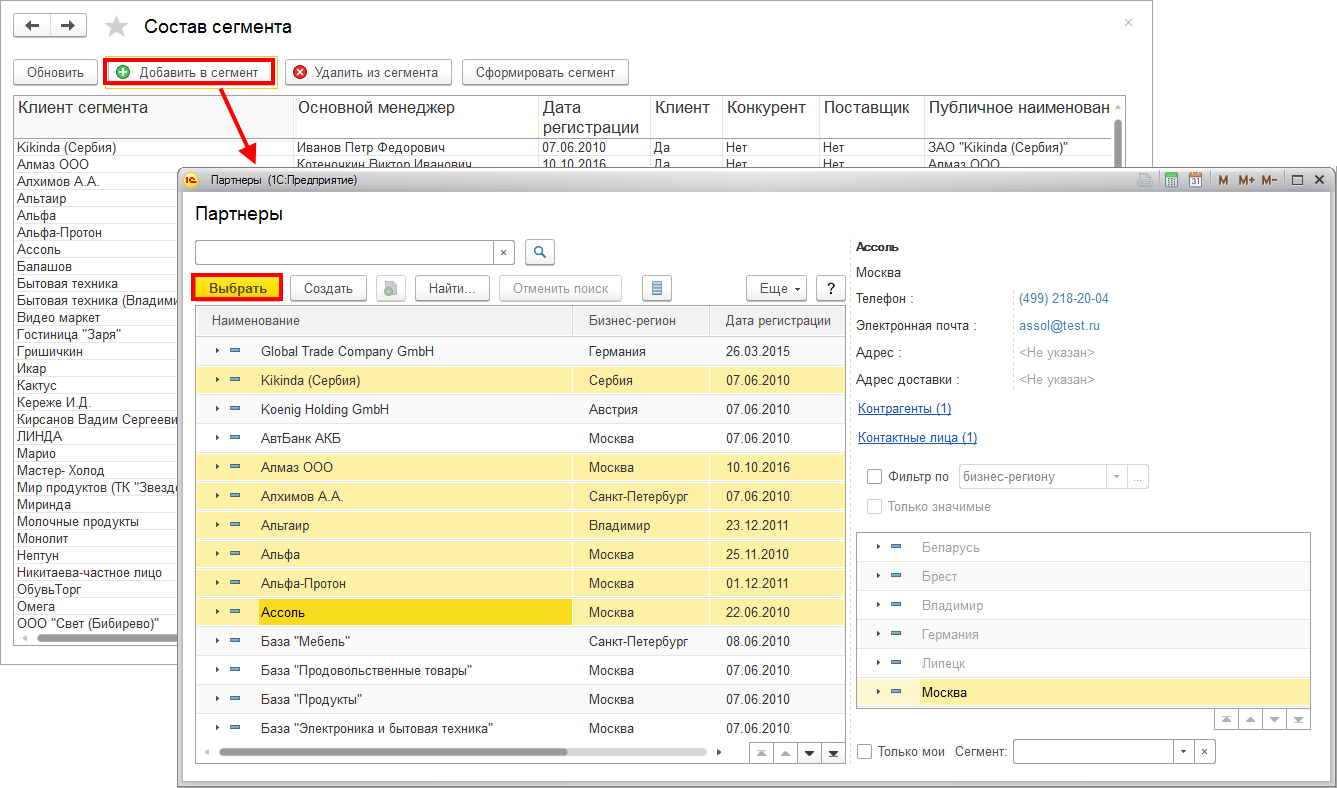
Task: Open the calendar icon in Партнеры title bar
Action: pos(1195,180)
